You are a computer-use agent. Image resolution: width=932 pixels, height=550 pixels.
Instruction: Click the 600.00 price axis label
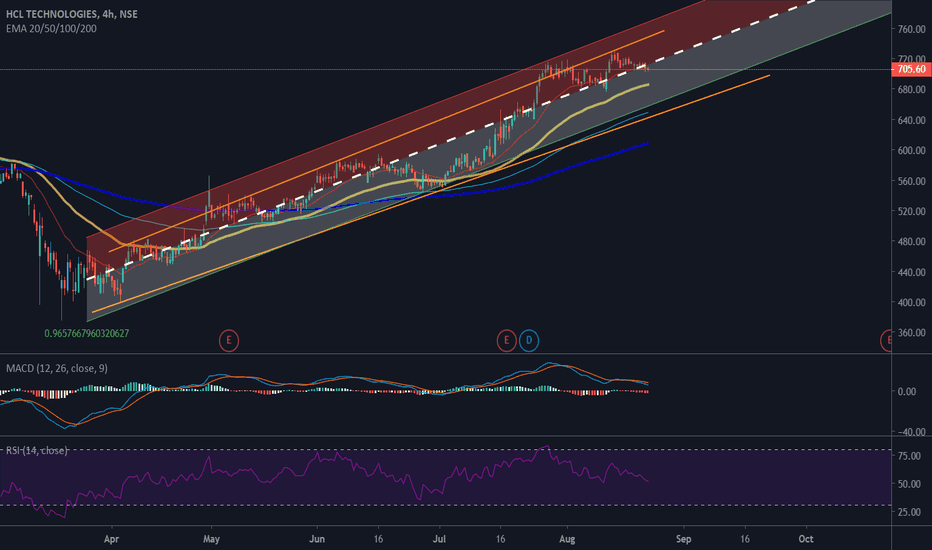(912, 150)
